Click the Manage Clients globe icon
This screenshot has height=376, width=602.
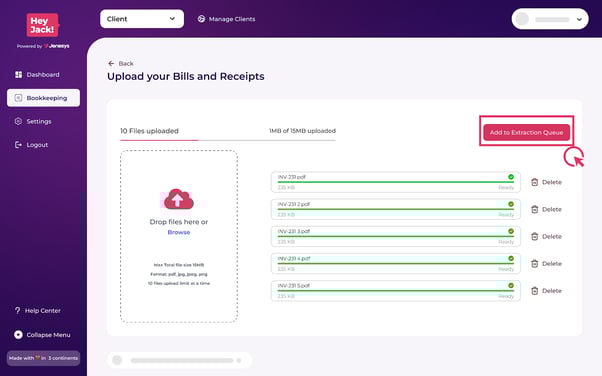point(201,19)
